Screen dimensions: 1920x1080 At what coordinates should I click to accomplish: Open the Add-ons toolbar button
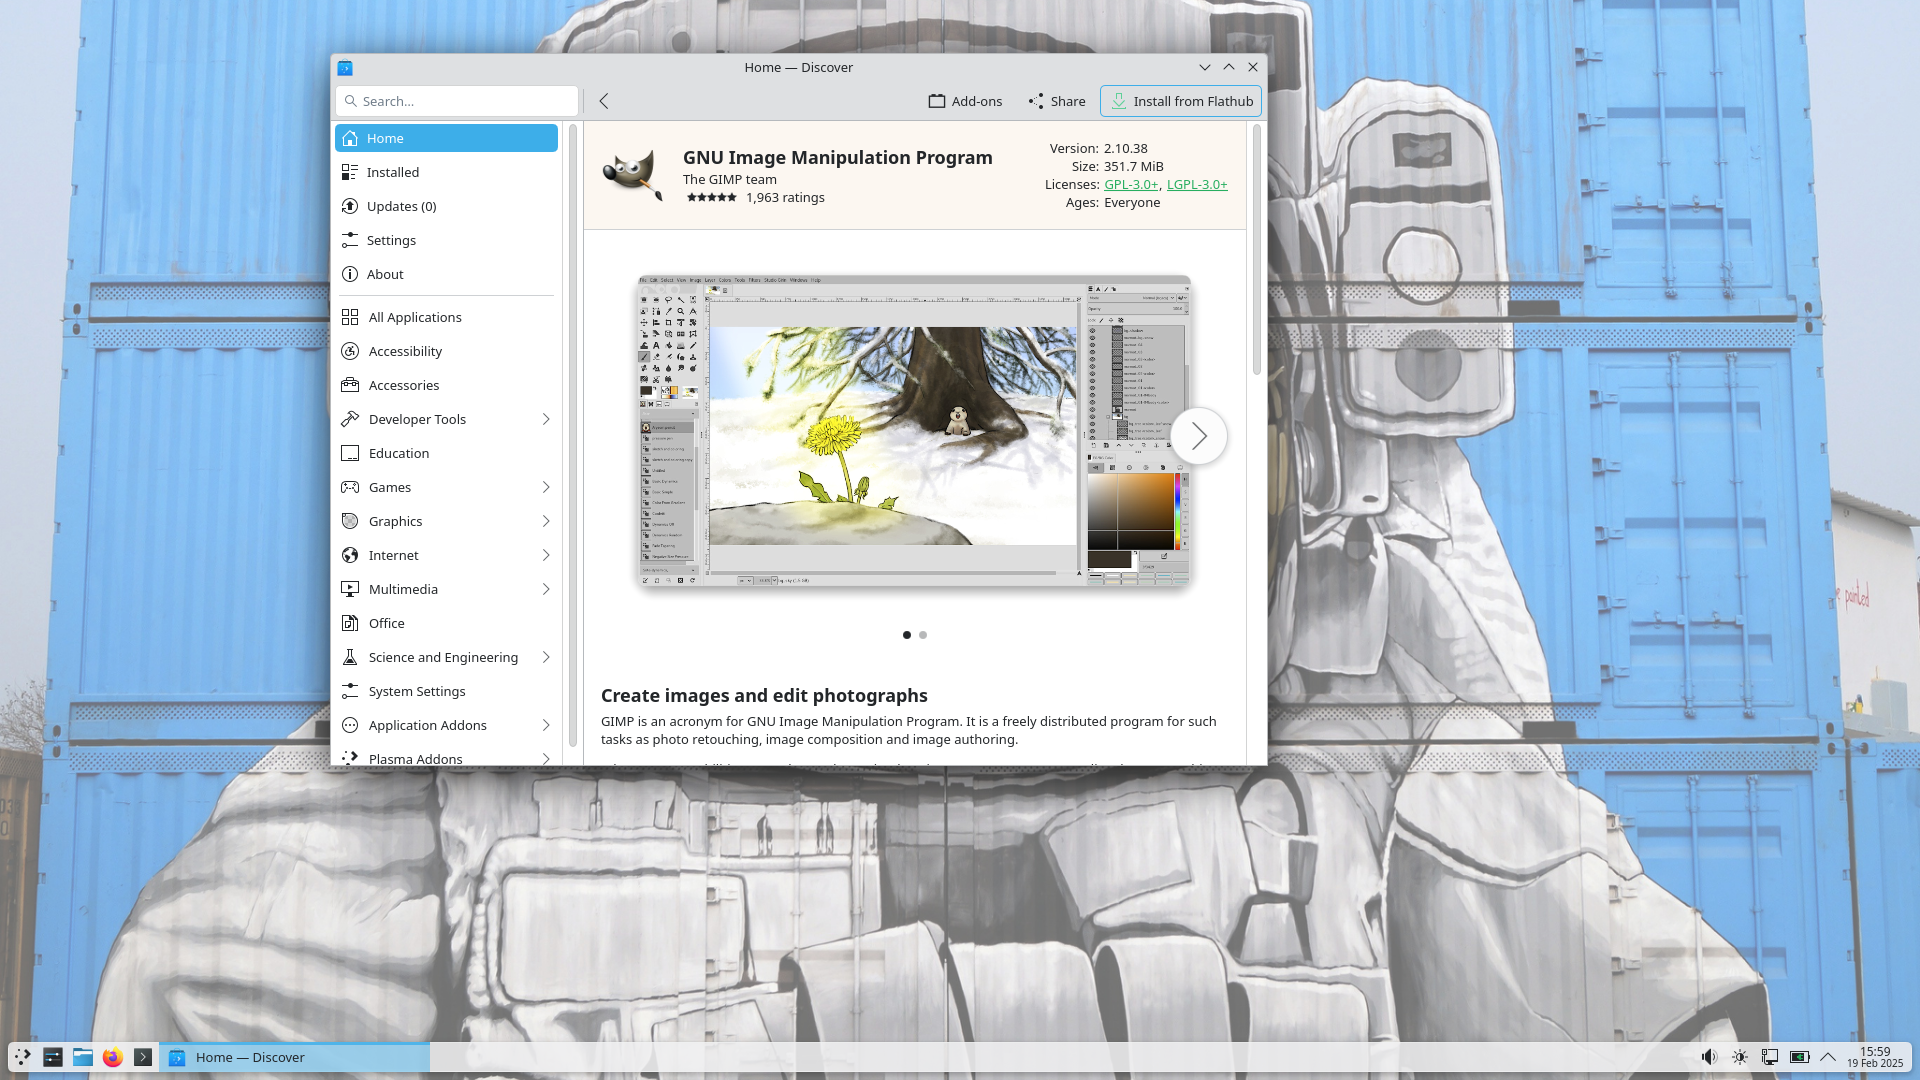[x=965, y=101]
